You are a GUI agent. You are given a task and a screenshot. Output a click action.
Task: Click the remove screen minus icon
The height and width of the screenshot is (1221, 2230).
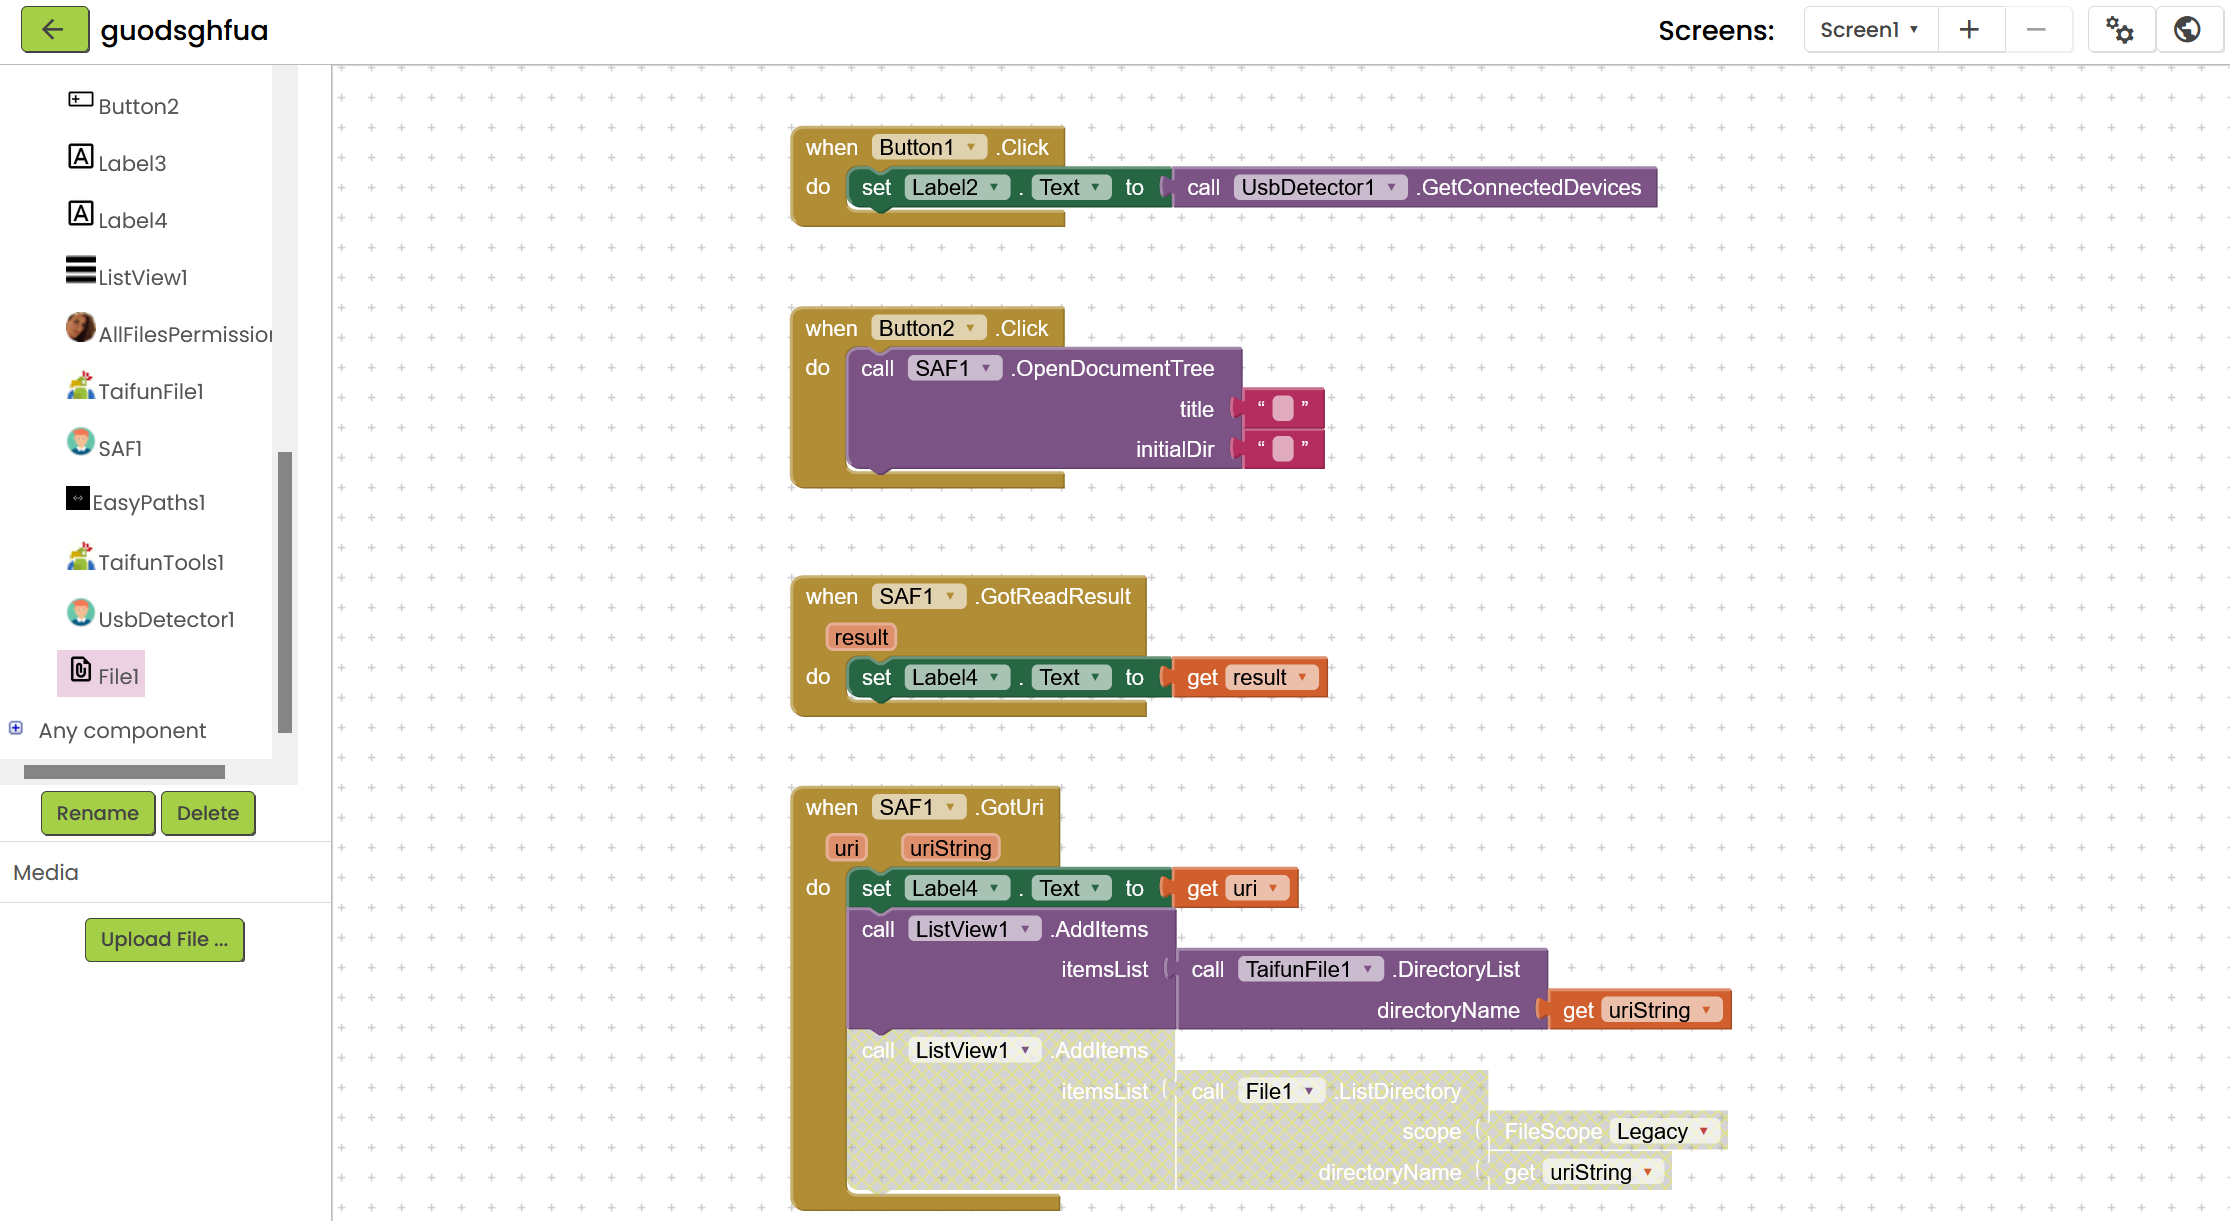coord(2035,30)
